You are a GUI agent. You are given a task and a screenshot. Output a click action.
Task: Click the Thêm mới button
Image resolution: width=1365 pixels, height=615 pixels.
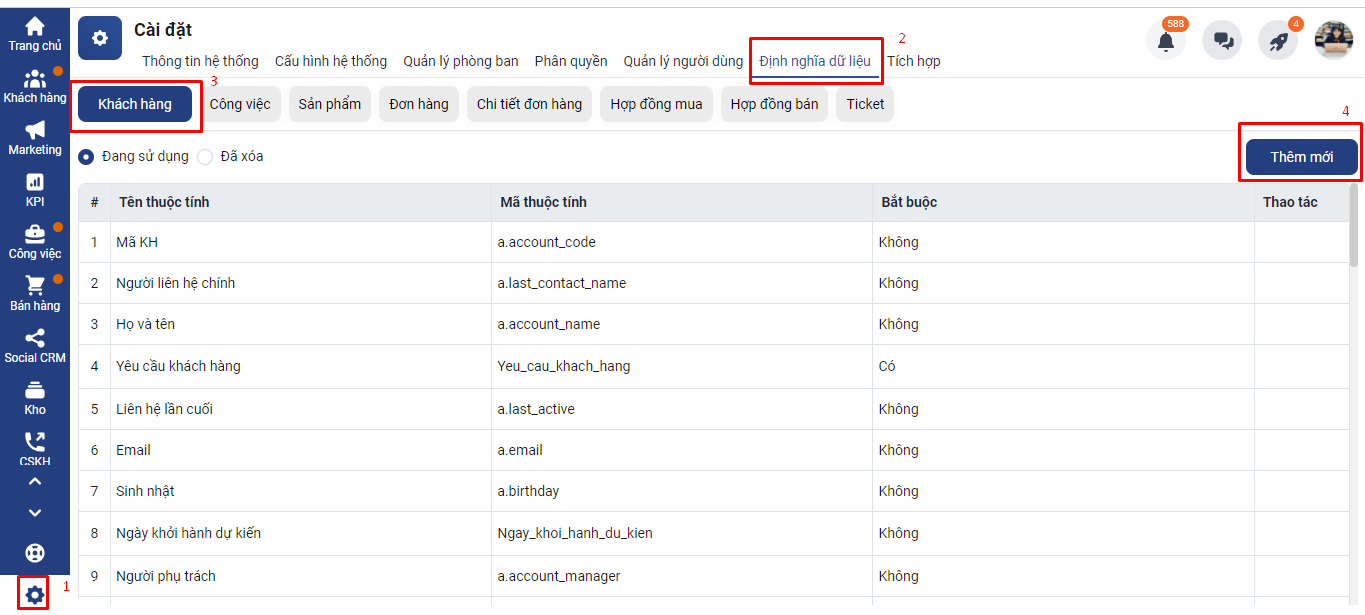pos(1301,157)
